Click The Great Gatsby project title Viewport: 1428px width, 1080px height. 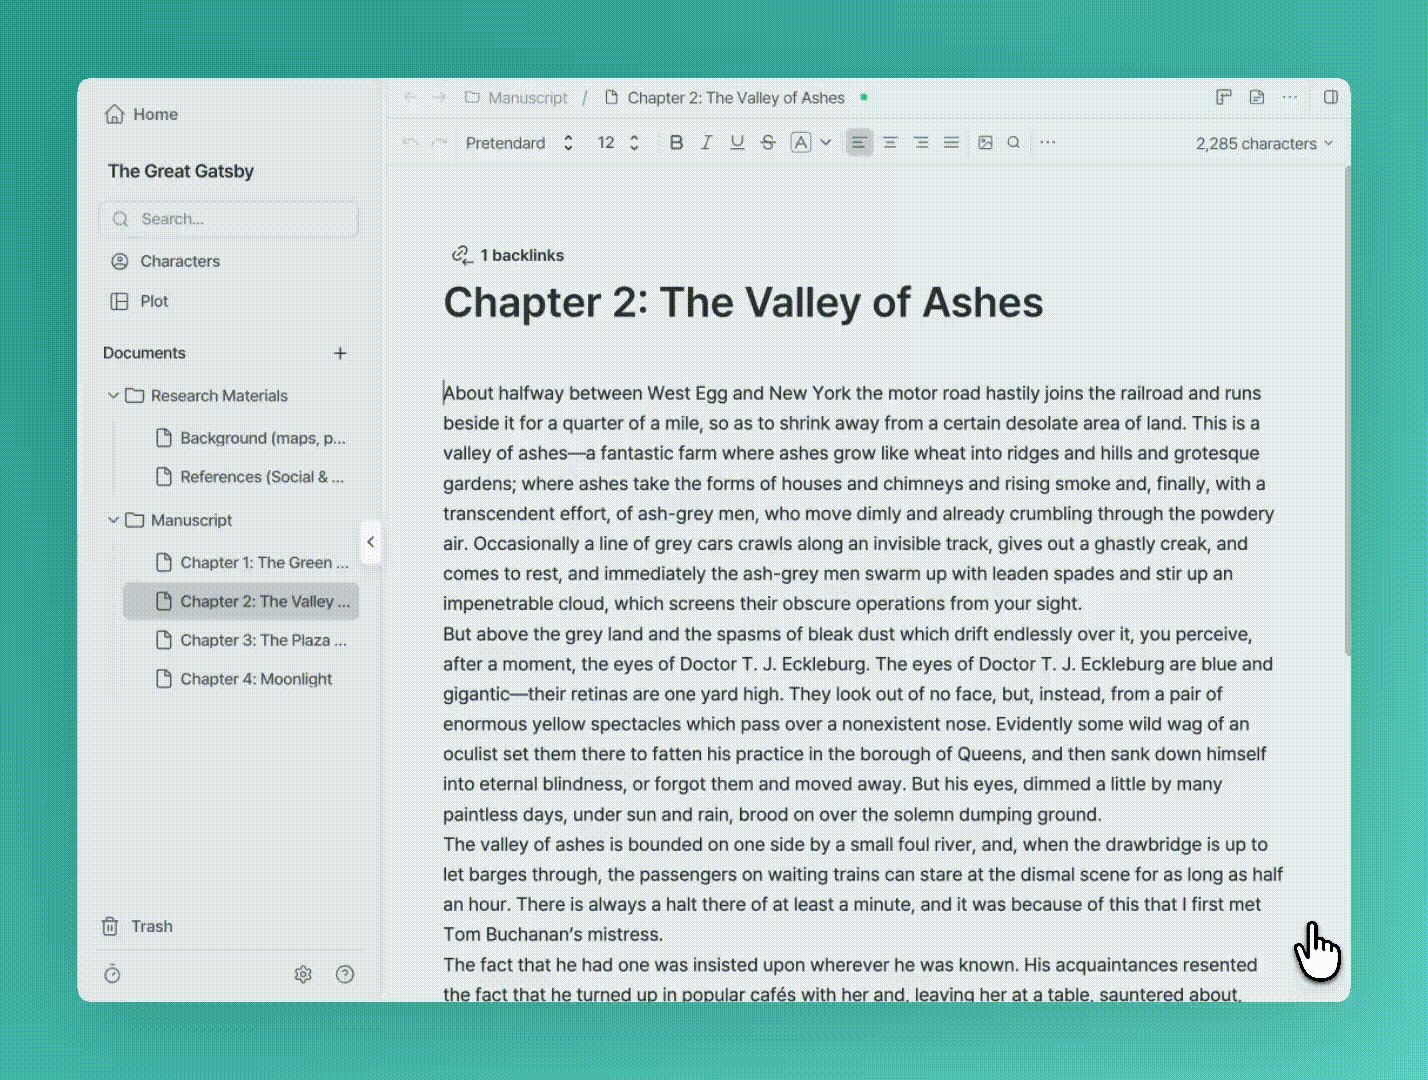point(181,171)
